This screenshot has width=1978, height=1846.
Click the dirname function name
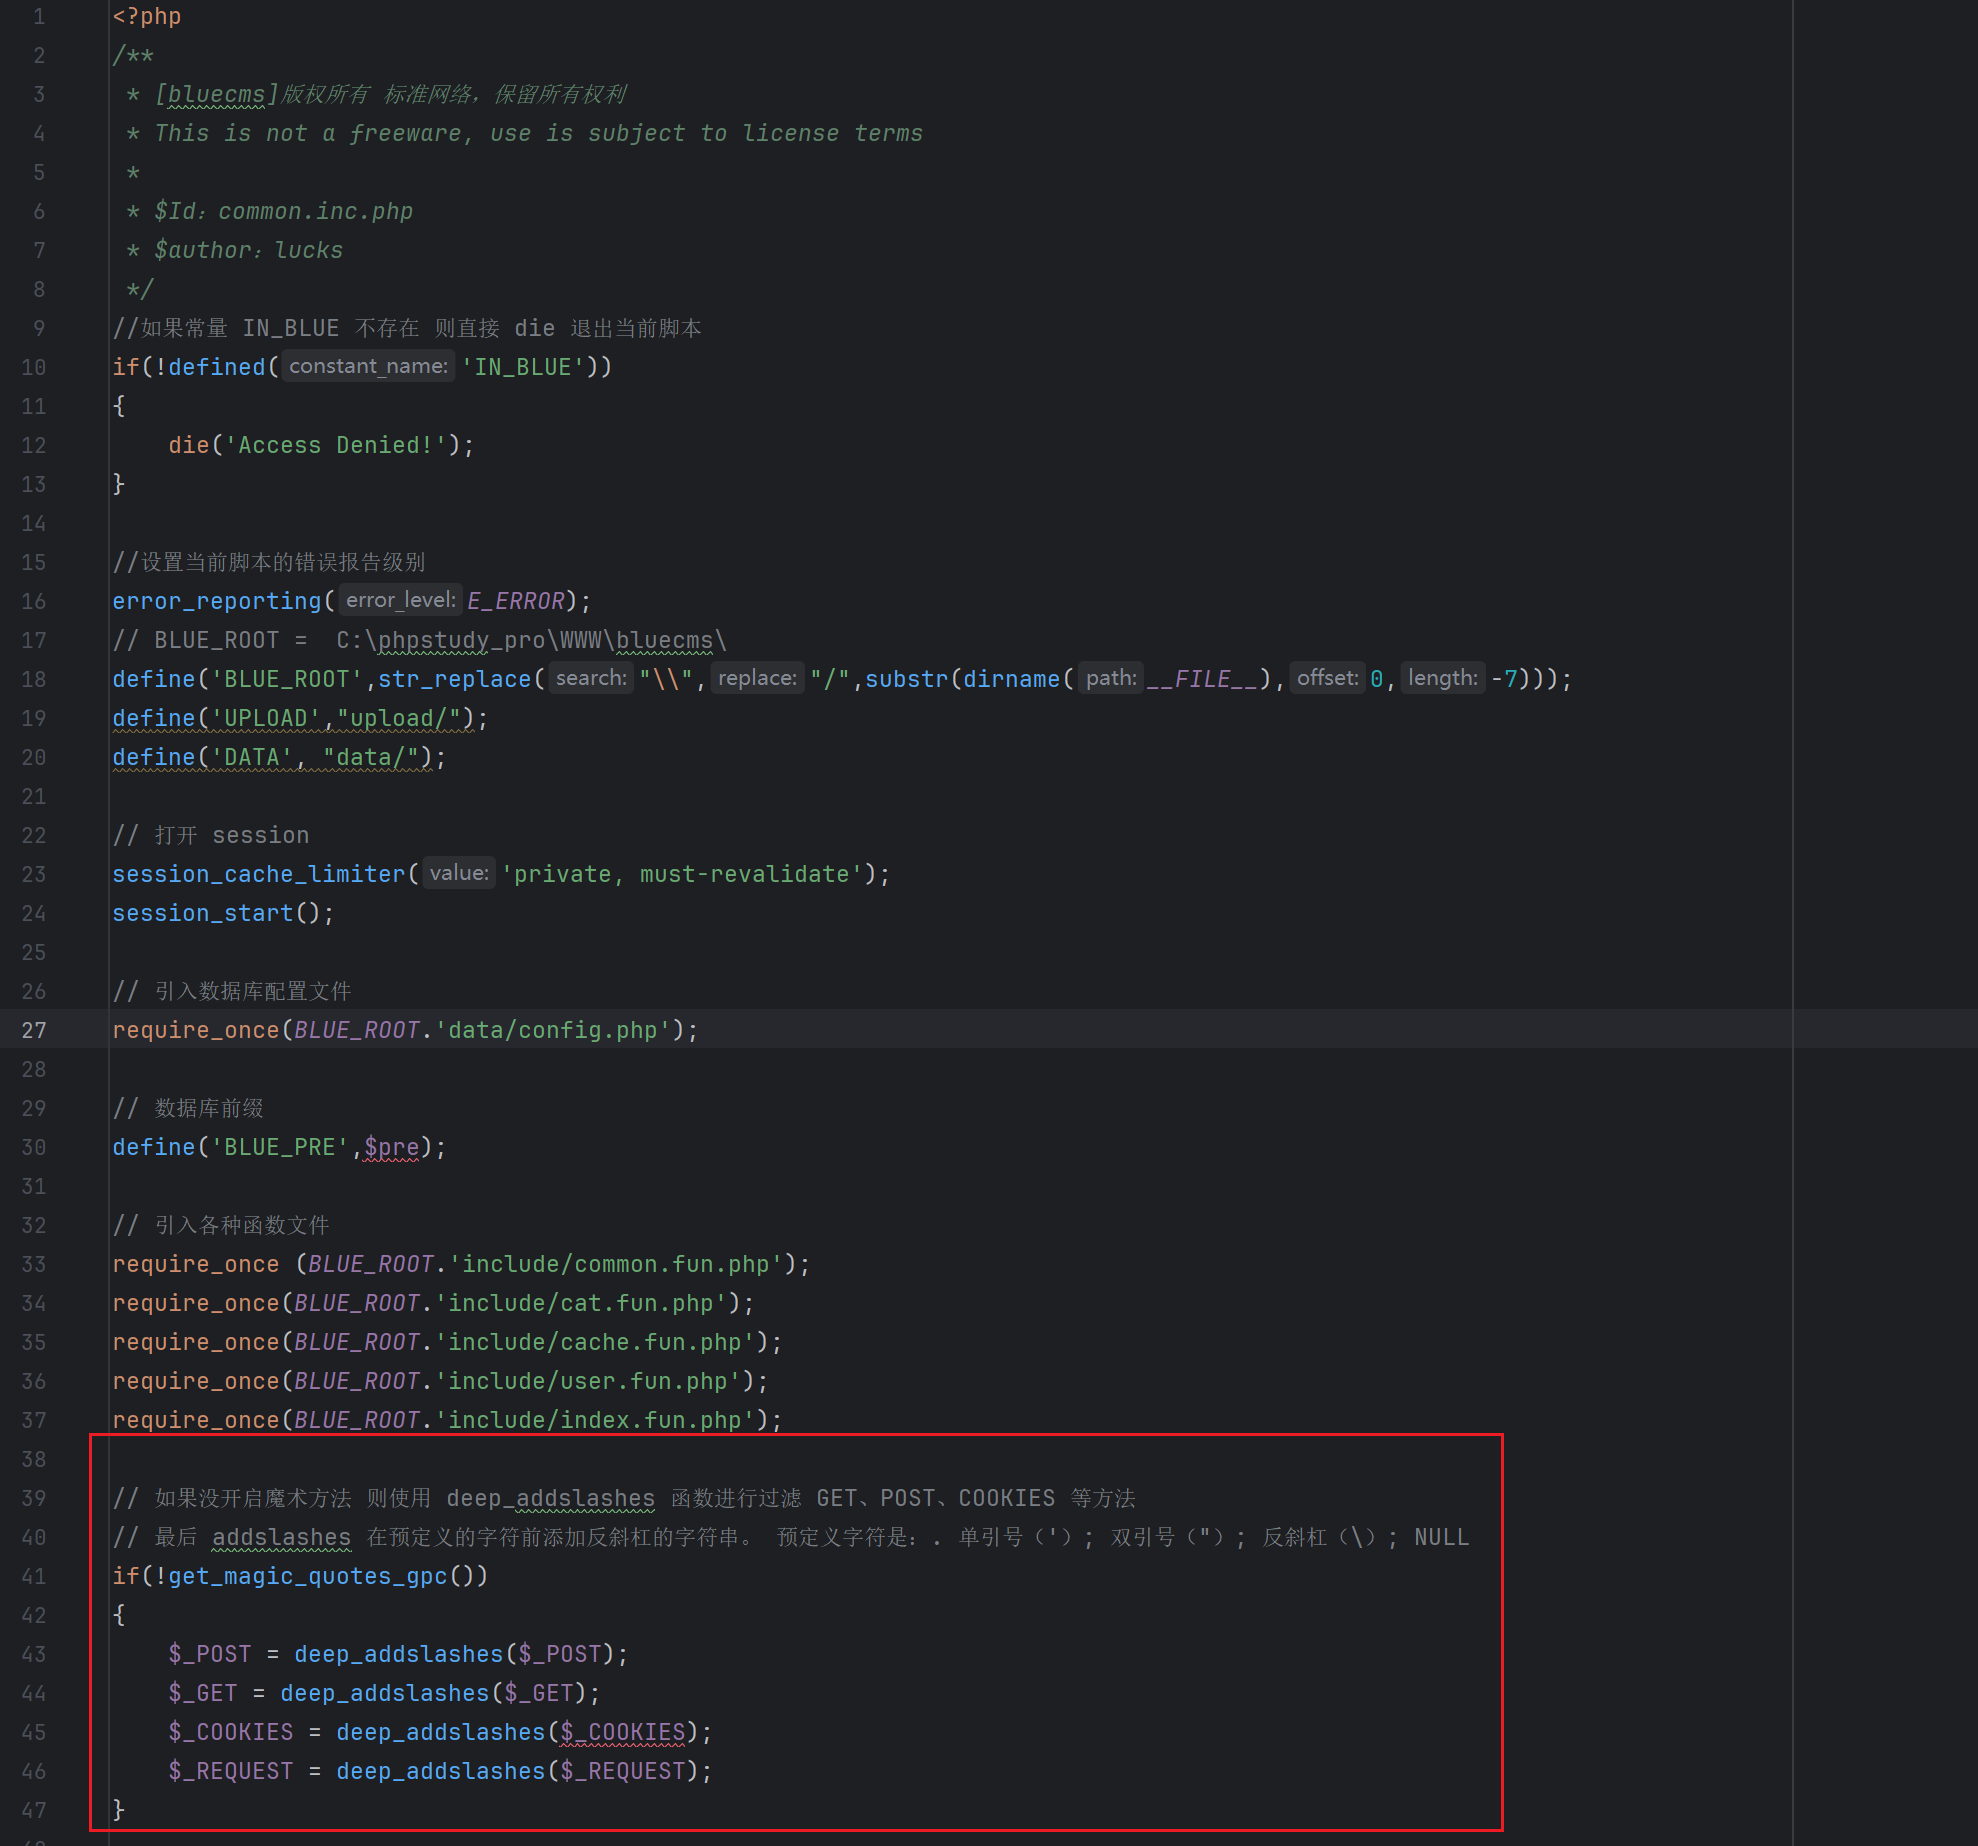[1012, 679]
